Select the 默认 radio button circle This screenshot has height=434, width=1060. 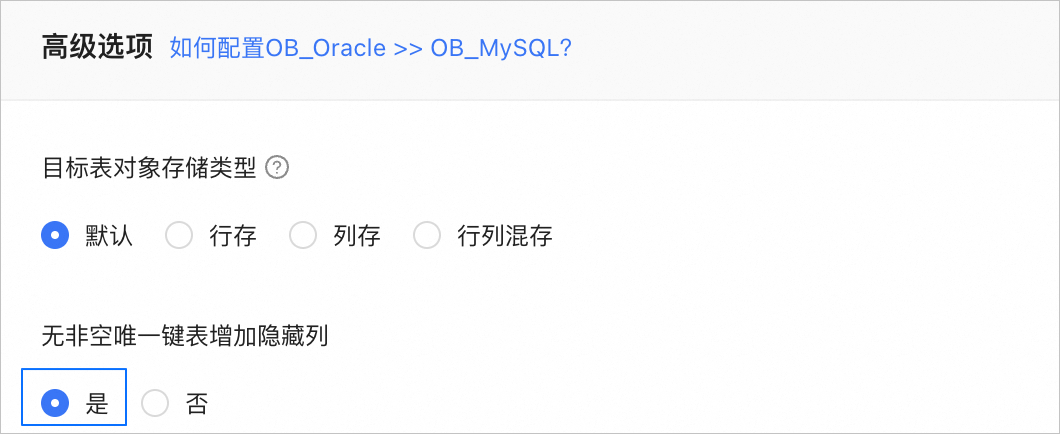click(54, 236)
